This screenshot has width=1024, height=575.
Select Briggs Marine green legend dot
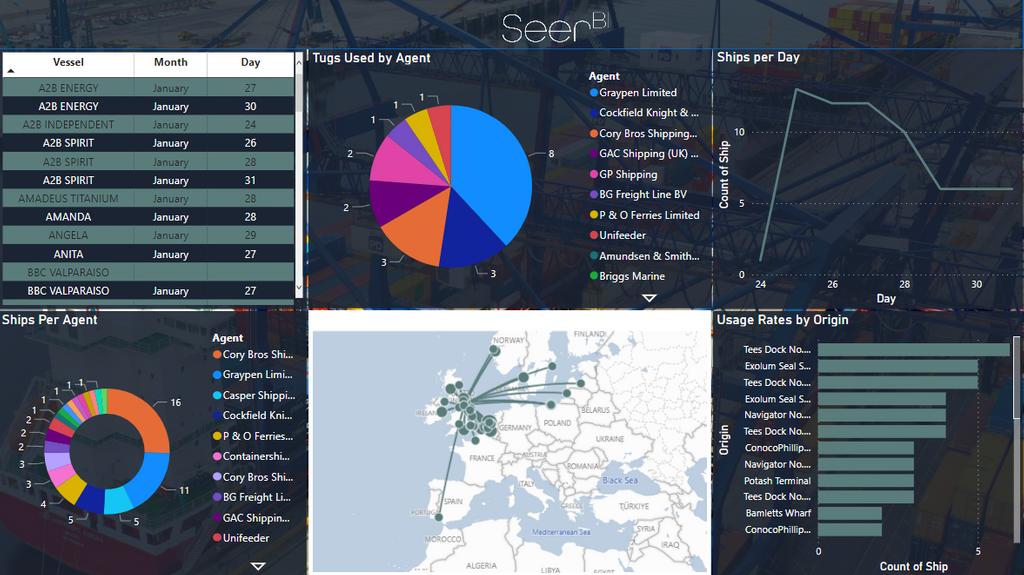[x=594, y=276]
